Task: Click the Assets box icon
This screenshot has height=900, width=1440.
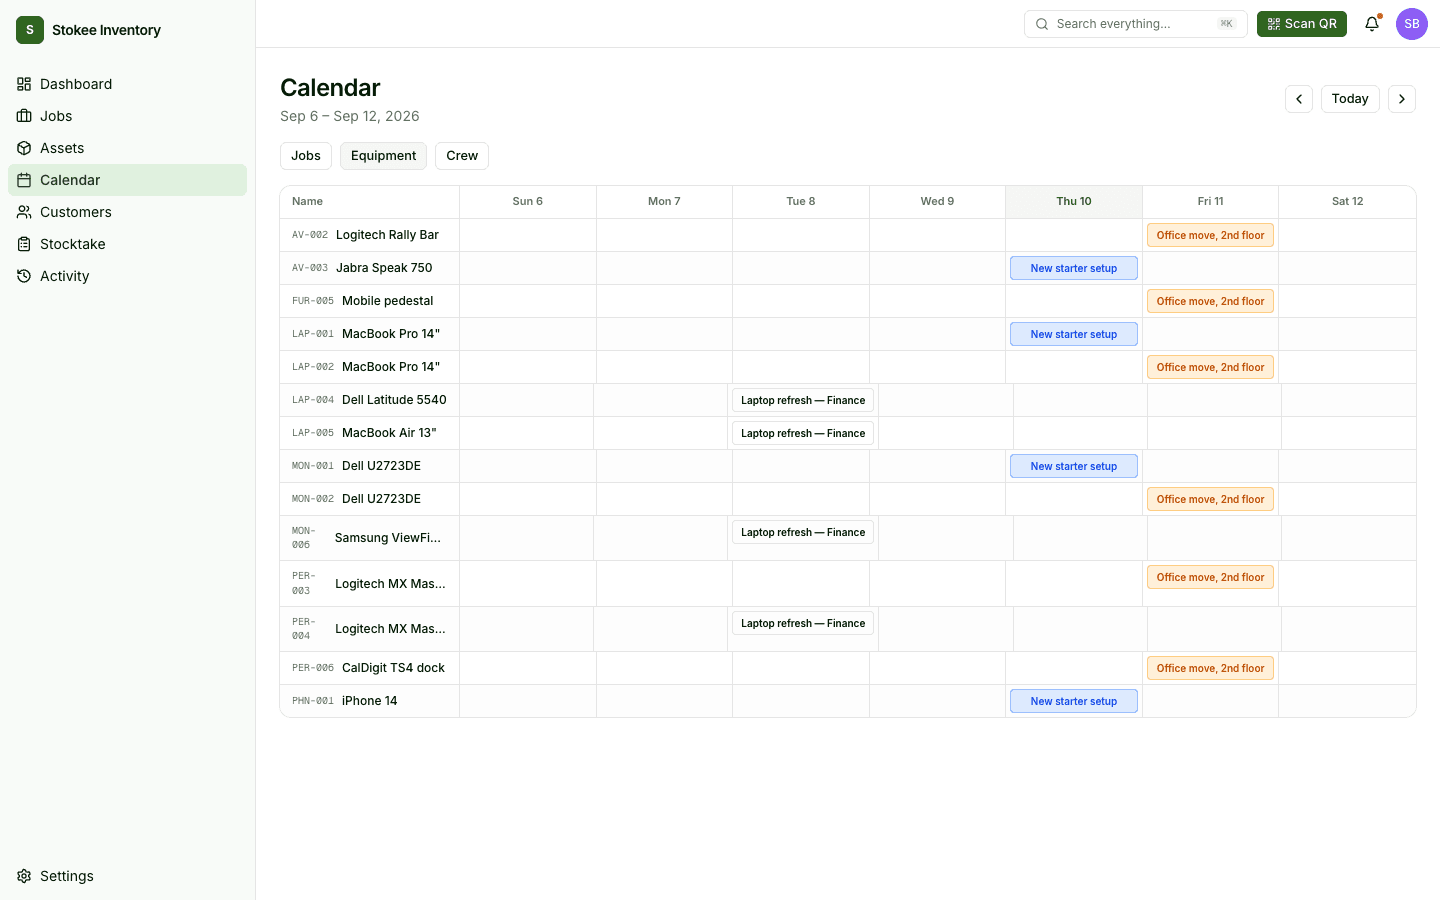Action: point(24,148)
